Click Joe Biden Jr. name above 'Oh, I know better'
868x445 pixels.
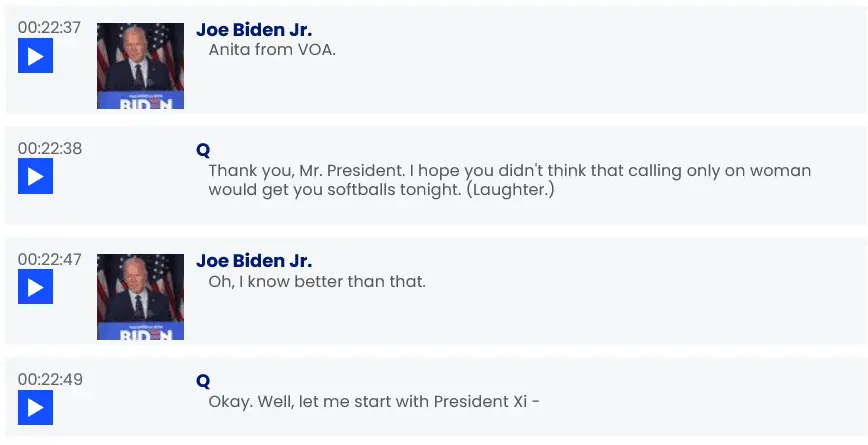[x=254, y=261]
